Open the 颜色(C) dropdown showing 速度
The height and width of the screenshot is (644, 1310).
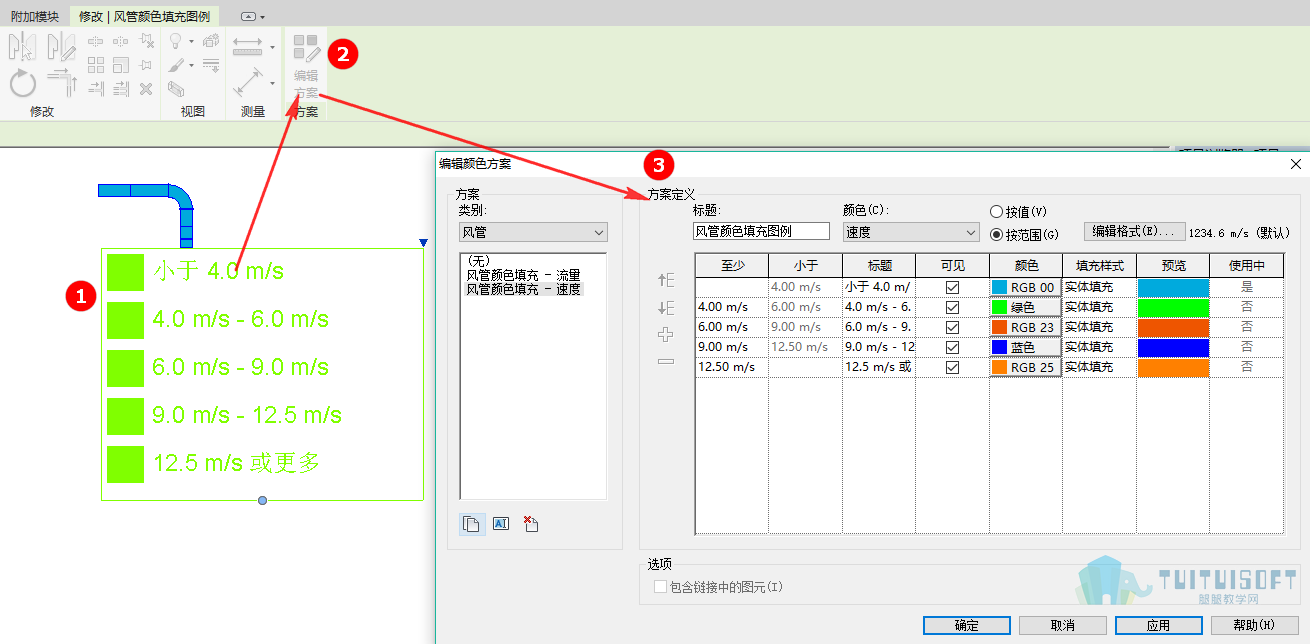[x=910, y=232]
